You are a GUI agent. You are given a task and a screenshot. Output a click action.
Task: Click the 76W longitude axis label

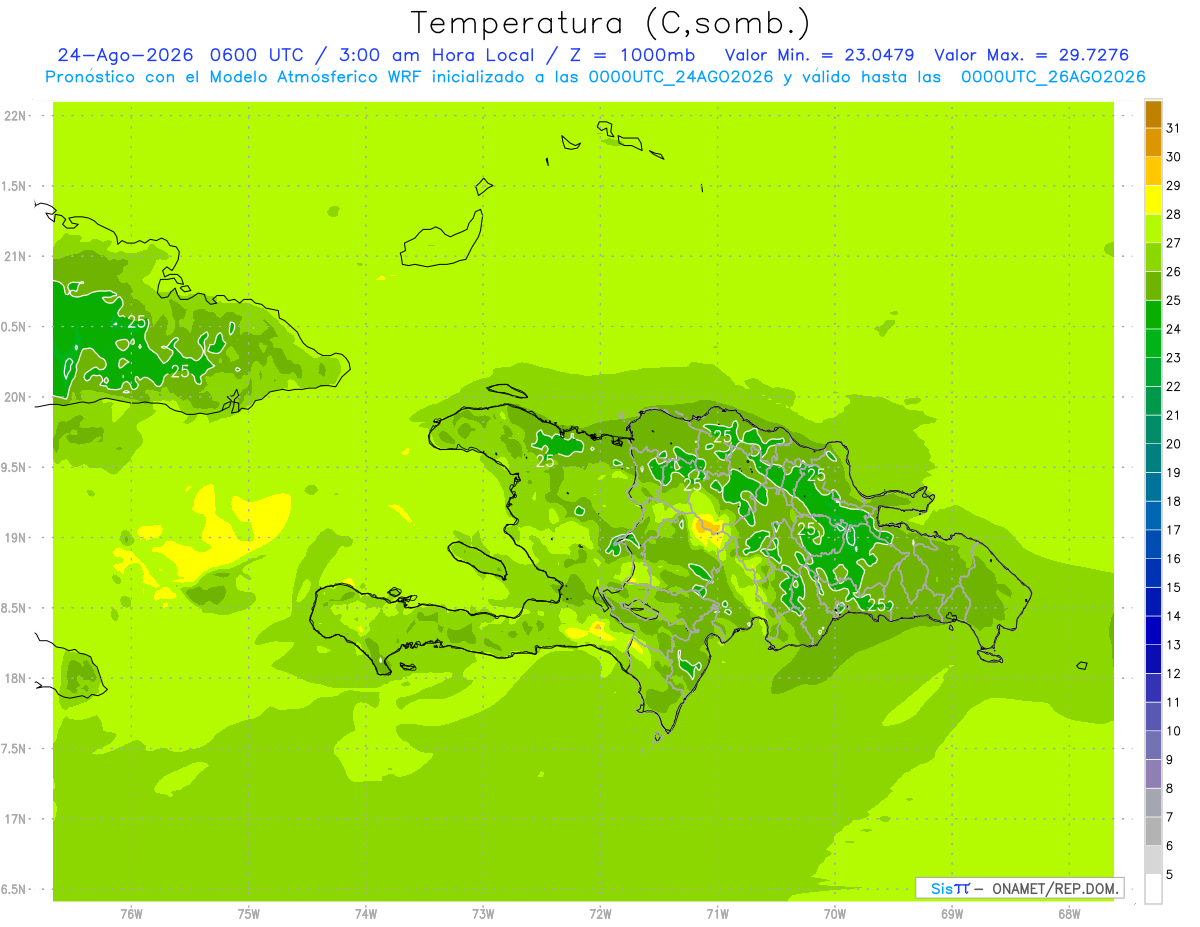[131, 914]
